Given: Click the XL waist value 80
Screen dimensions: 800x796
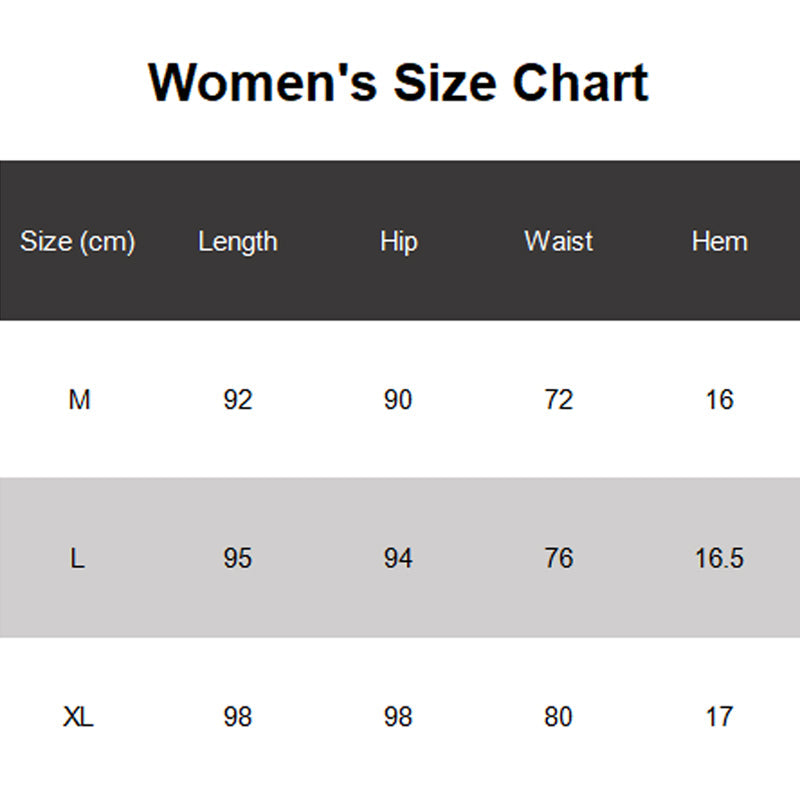Looking at the screenshot, I should 558,717.
